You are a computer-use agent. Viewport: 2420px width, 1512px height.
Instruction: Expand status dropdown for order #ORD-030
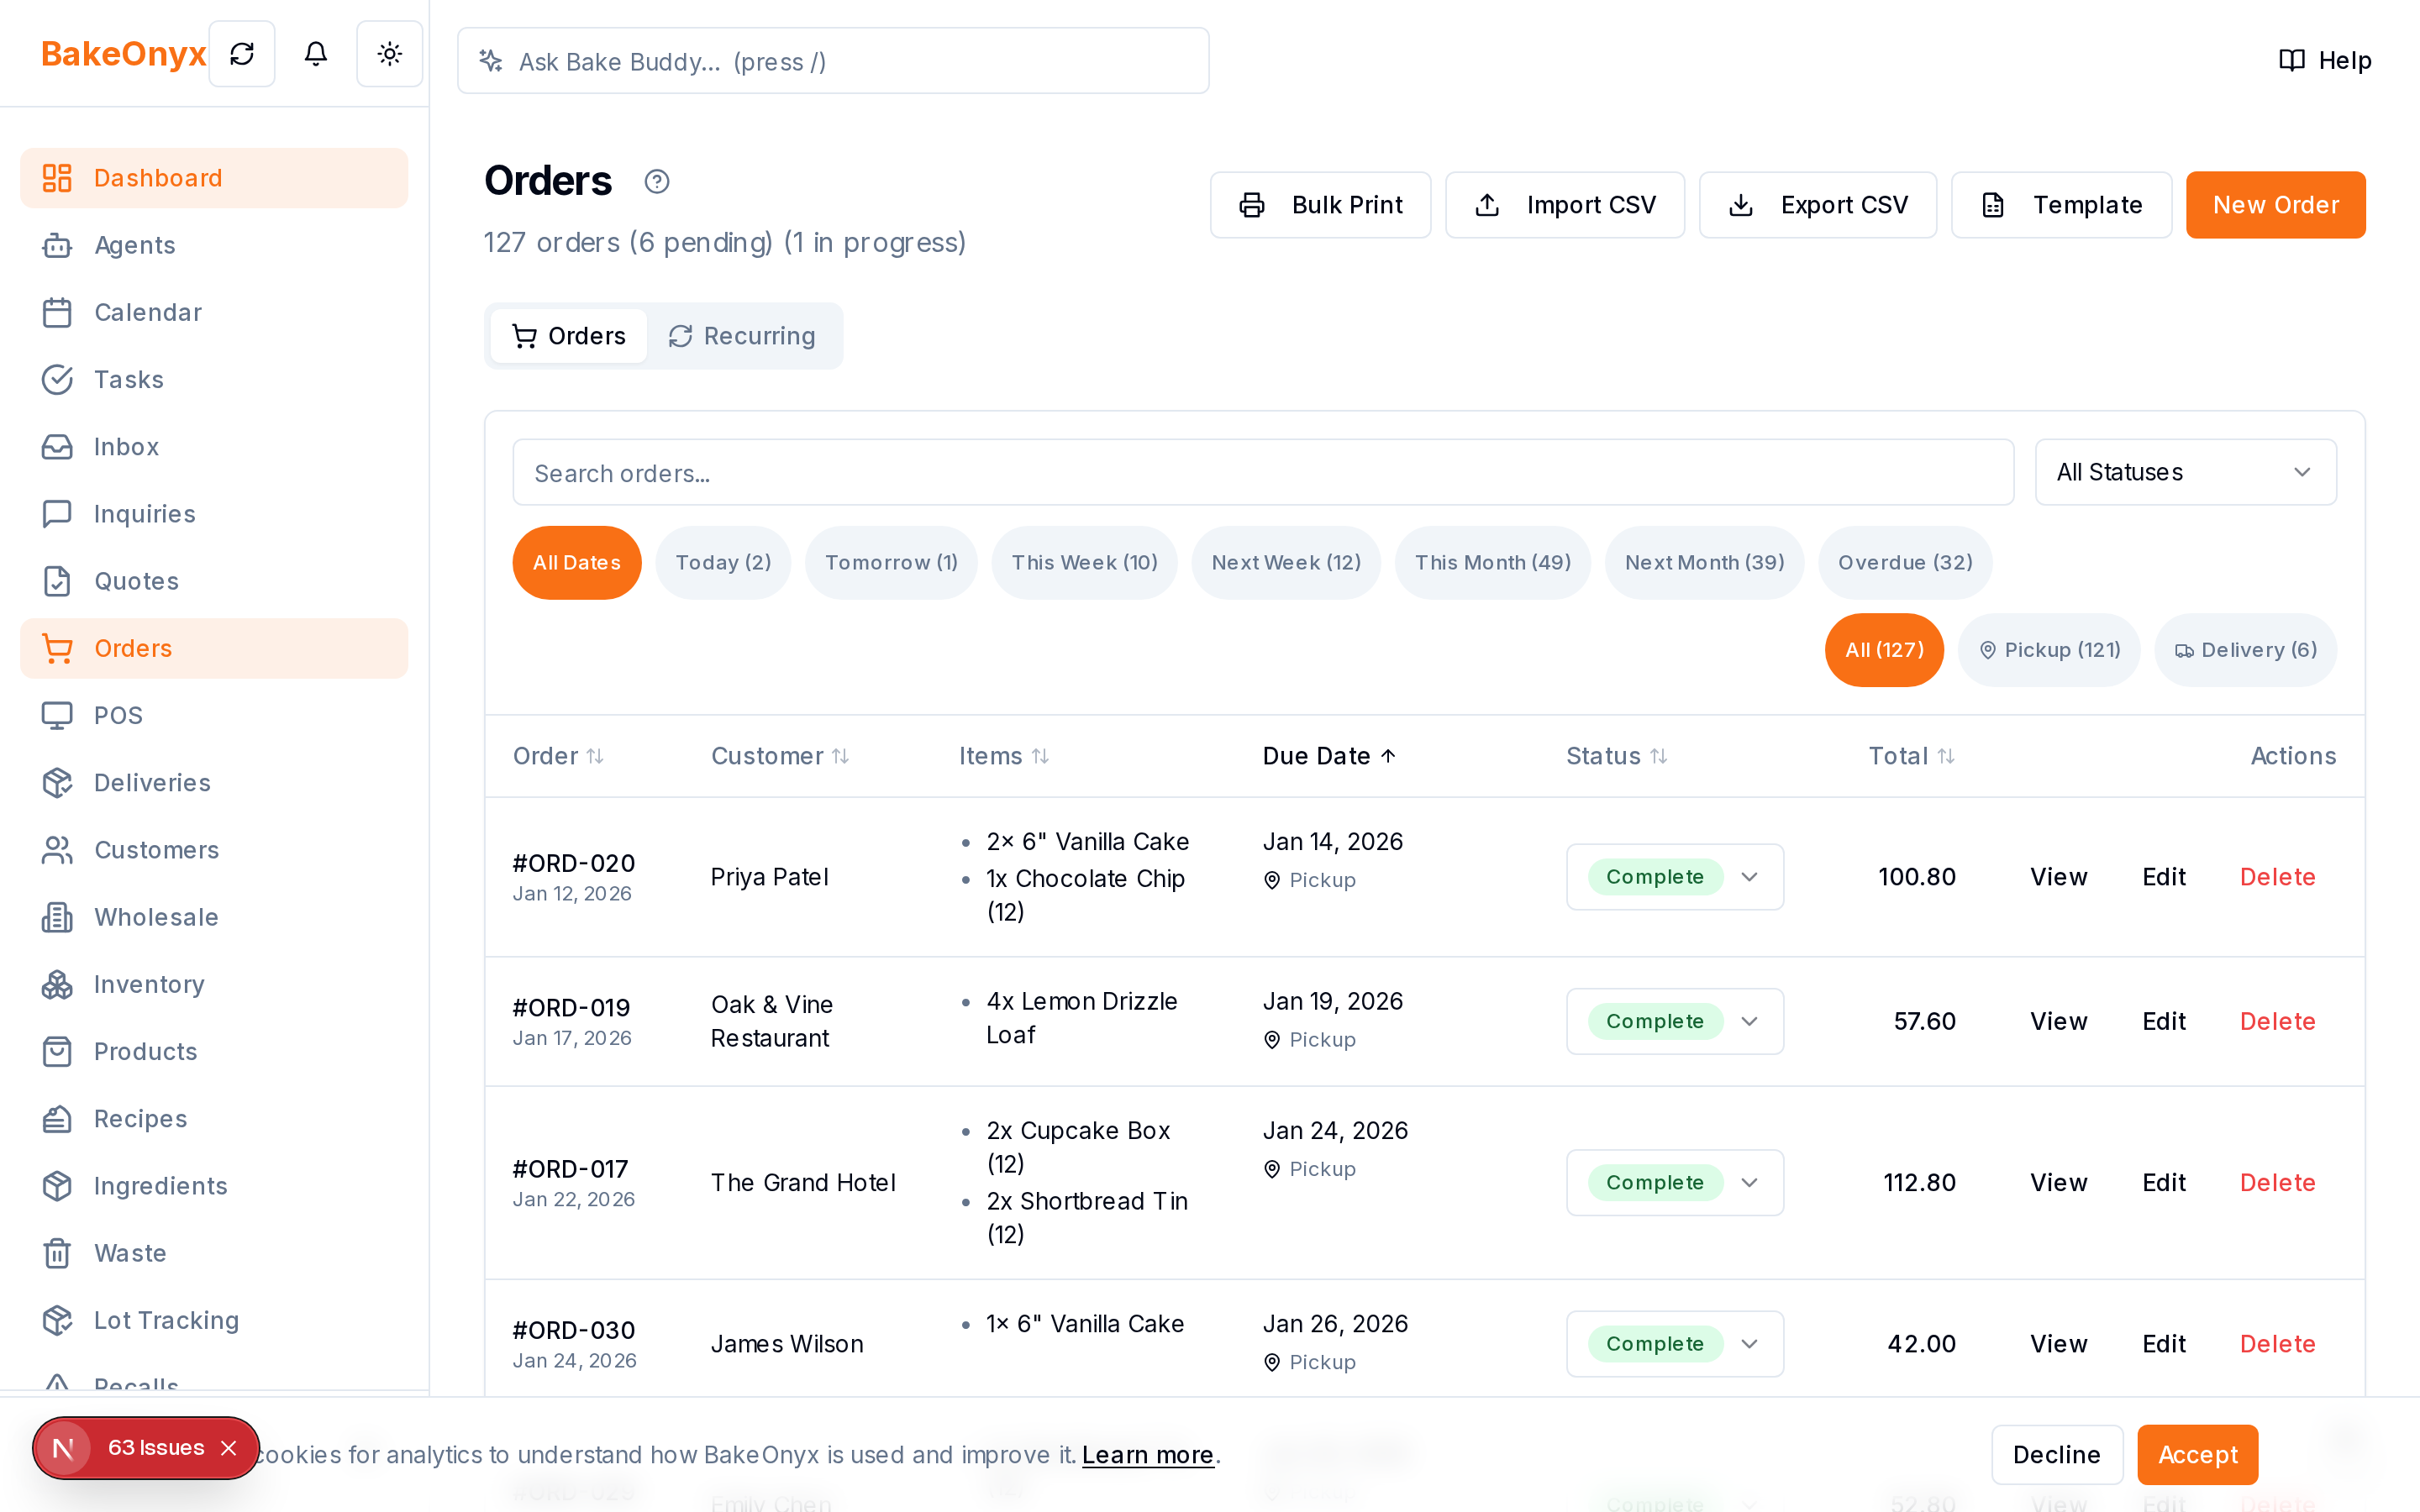point(1675,1344)
